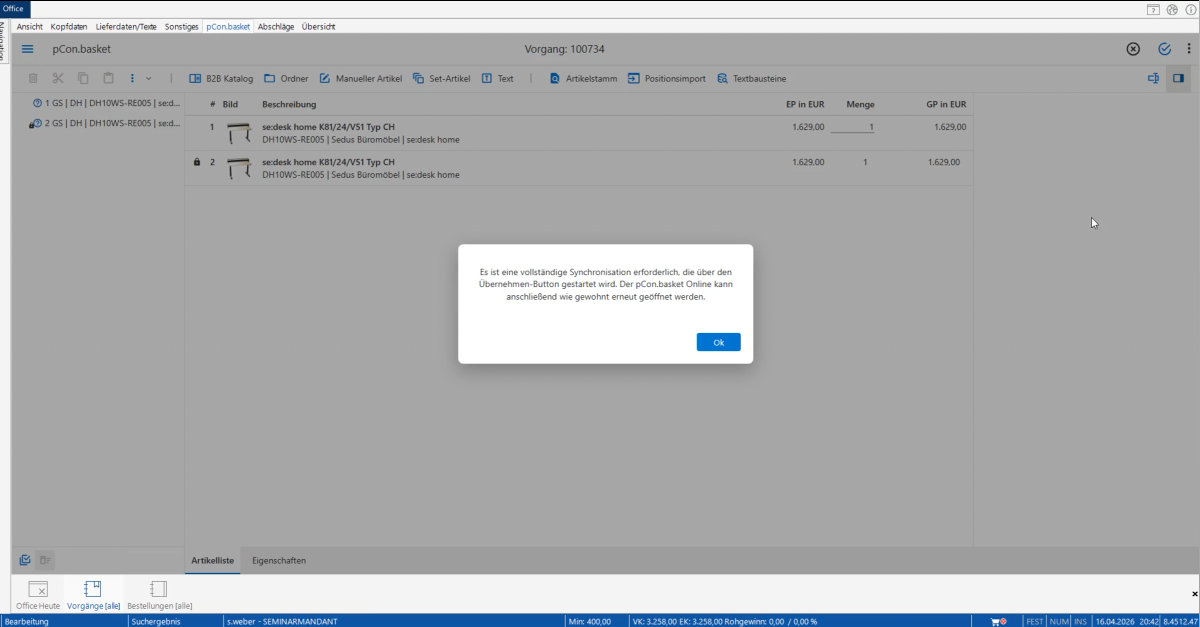
Task: Open the Abschläge menu
Action: 276,26
